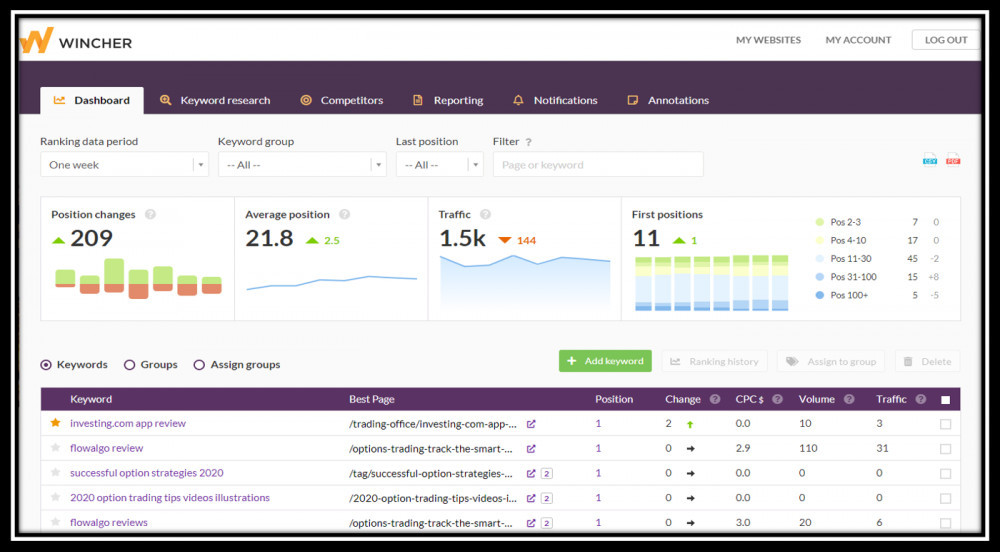Viewport: 1000px width, 552px height.
Task: Show page count badge for flowalgo reviews
Action: click(547, 523)
